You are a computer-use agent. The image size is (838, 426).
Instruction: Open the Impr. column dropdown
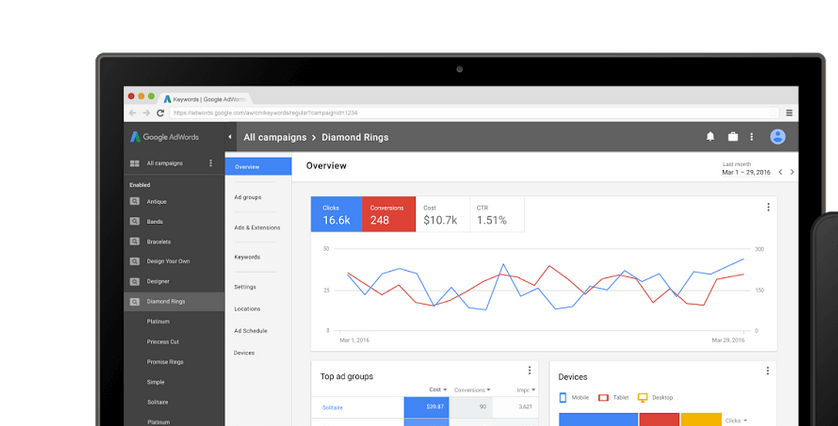pos(526,390)
